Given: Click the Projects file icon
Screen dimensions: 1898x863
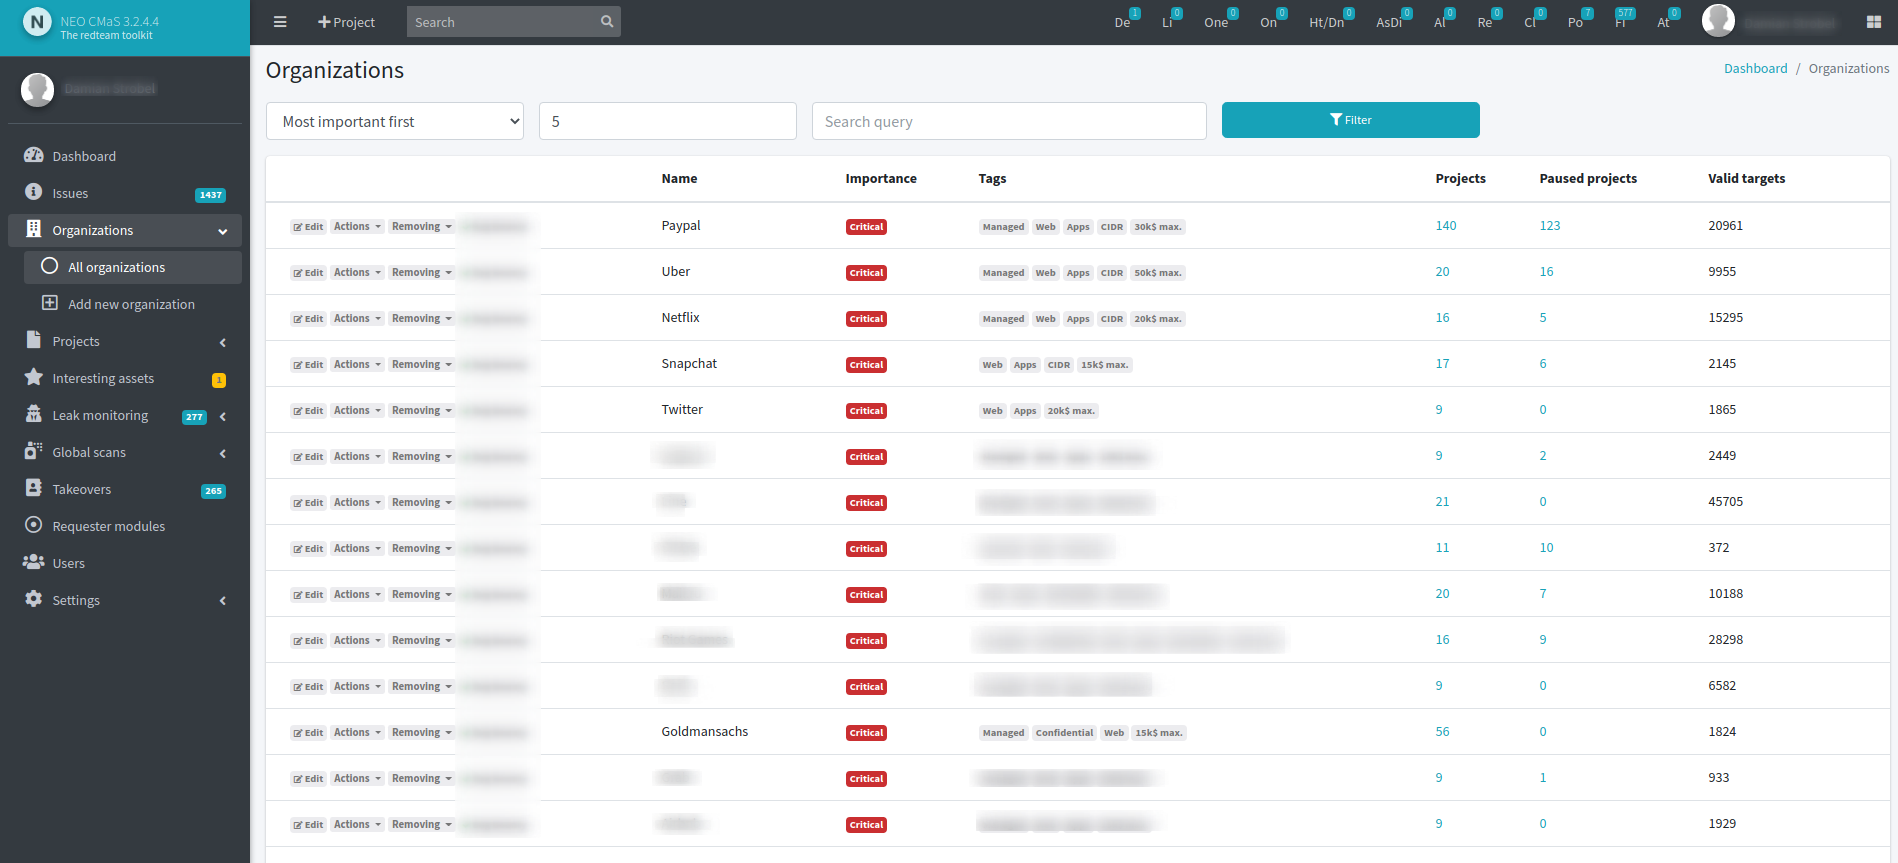Looking at the screenshot, I should 34,340.
